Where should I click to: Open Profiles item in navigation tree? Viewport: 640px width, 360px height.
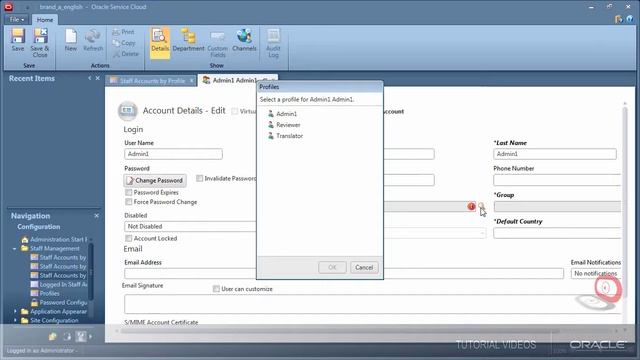point(45,293)
